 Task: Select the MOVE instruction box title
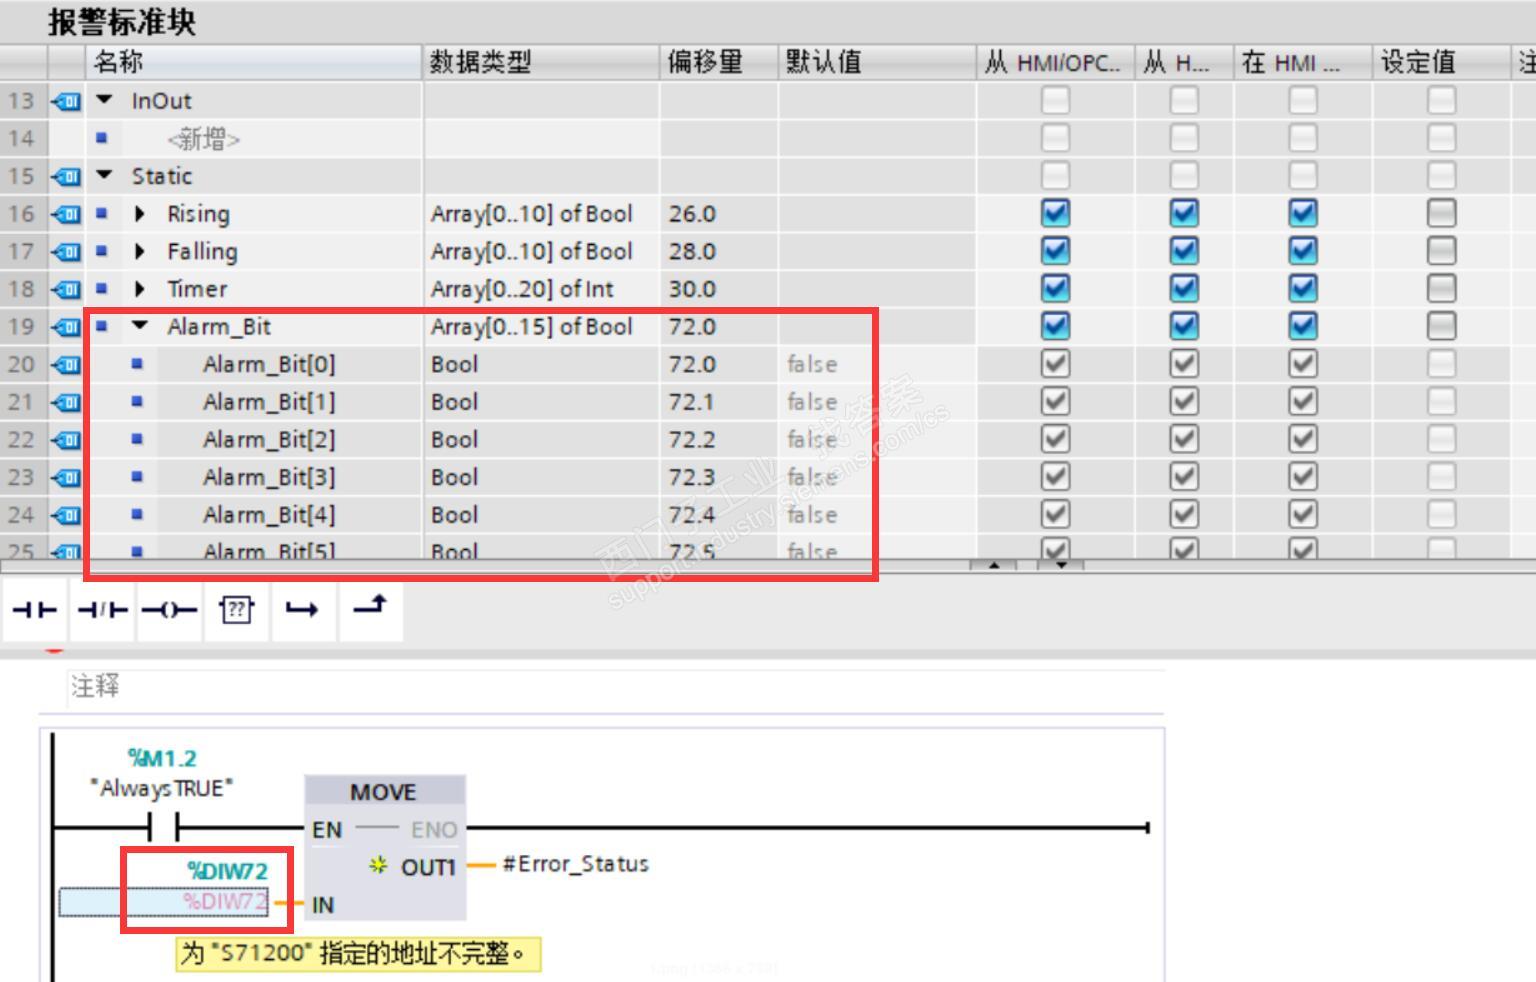(383, 792)
